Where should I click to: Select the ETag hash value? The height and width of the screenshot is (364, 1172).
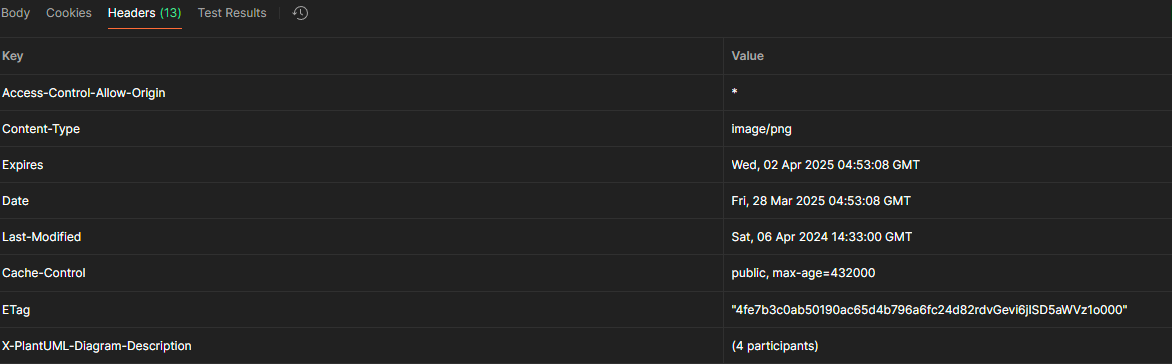(x=929, y=309)
